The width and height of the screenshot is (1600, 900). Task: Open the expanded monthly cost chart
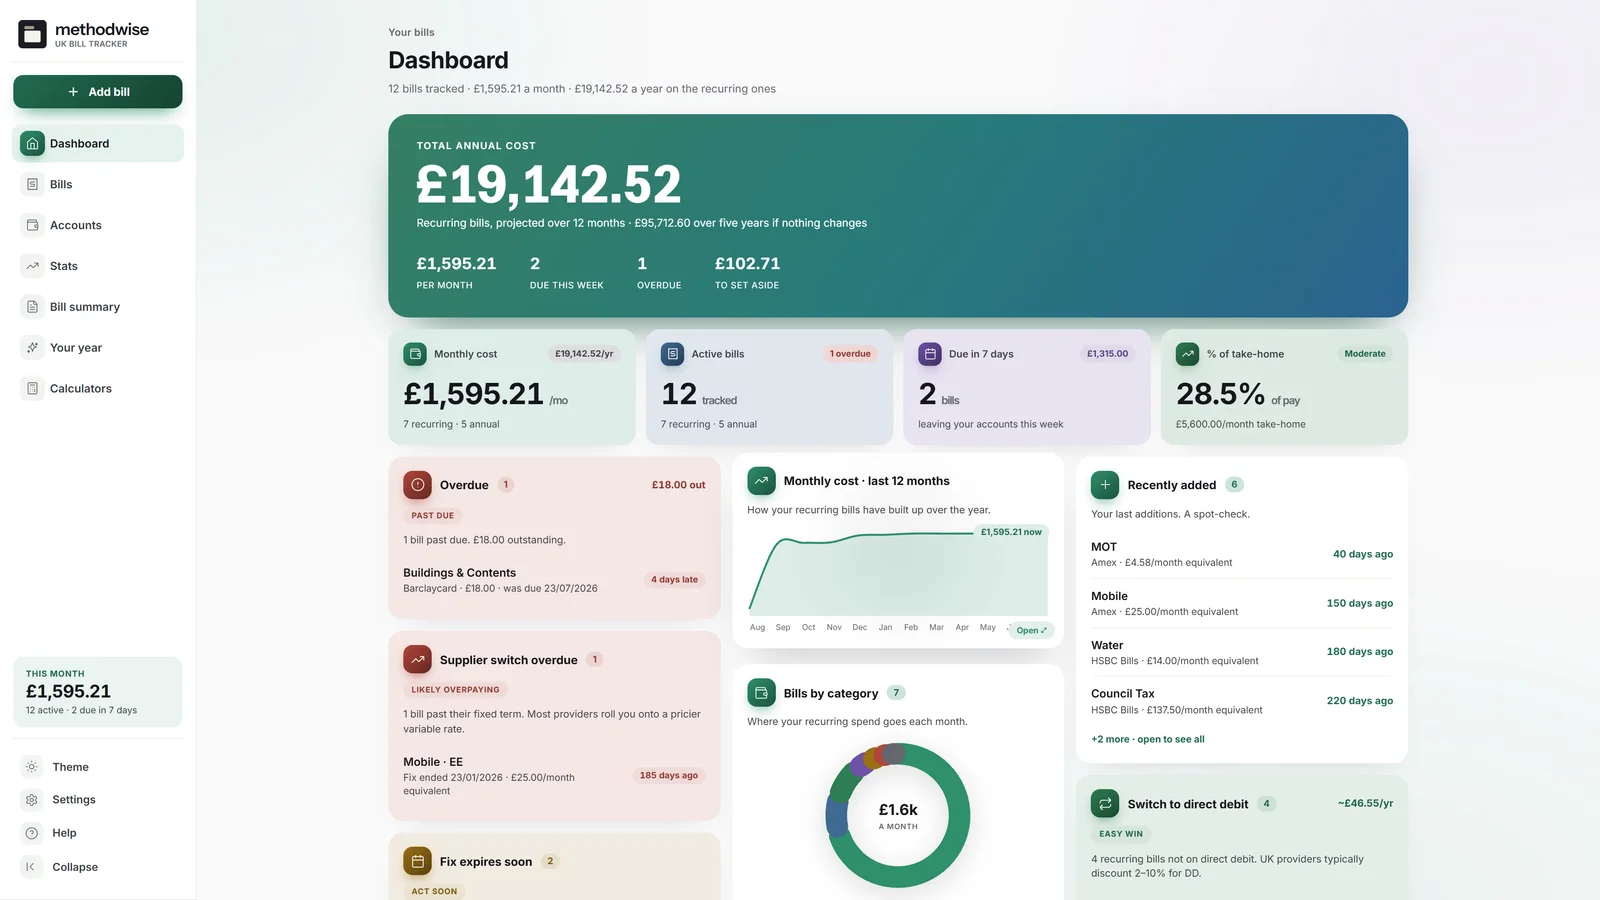[1031, 630]
